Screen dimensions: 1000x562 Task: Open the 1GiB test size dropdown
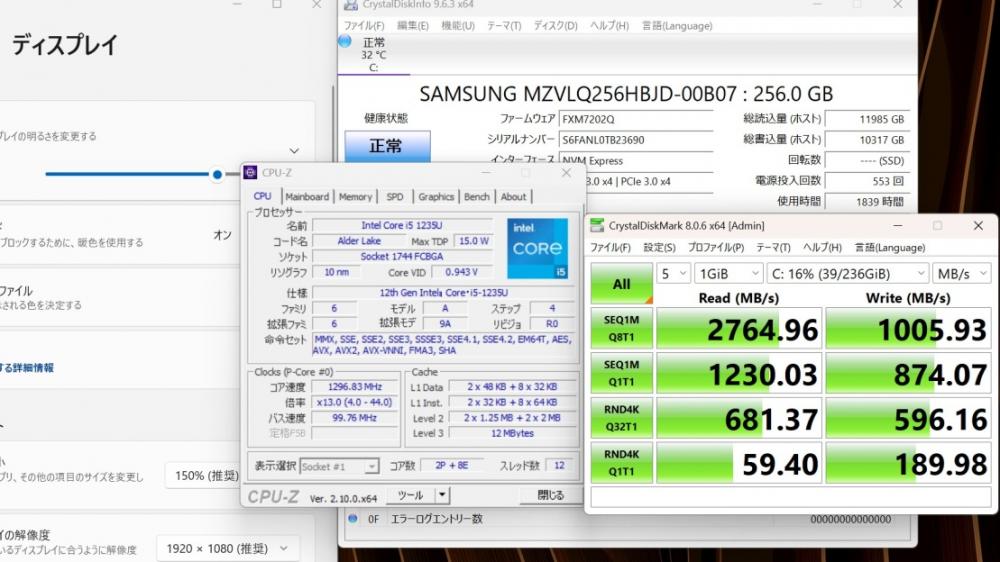point(728,274)
